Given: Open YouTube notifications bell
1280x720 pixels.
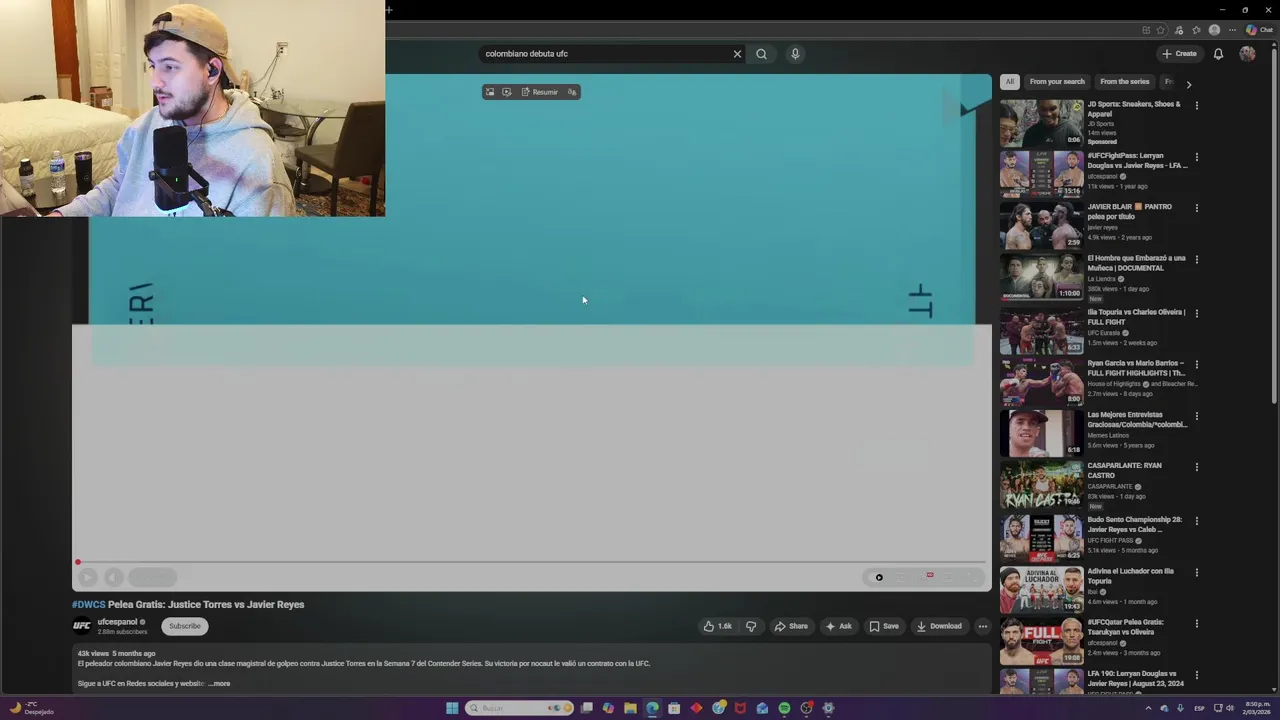Looking at the screenshot, I should 1218,54.
